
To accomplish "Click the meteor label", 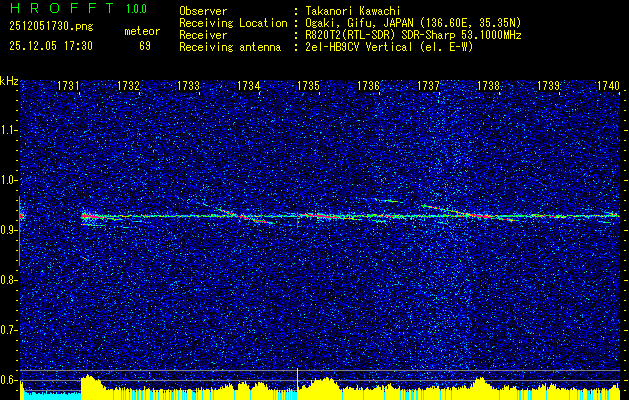I will click(x=142, y=31).
